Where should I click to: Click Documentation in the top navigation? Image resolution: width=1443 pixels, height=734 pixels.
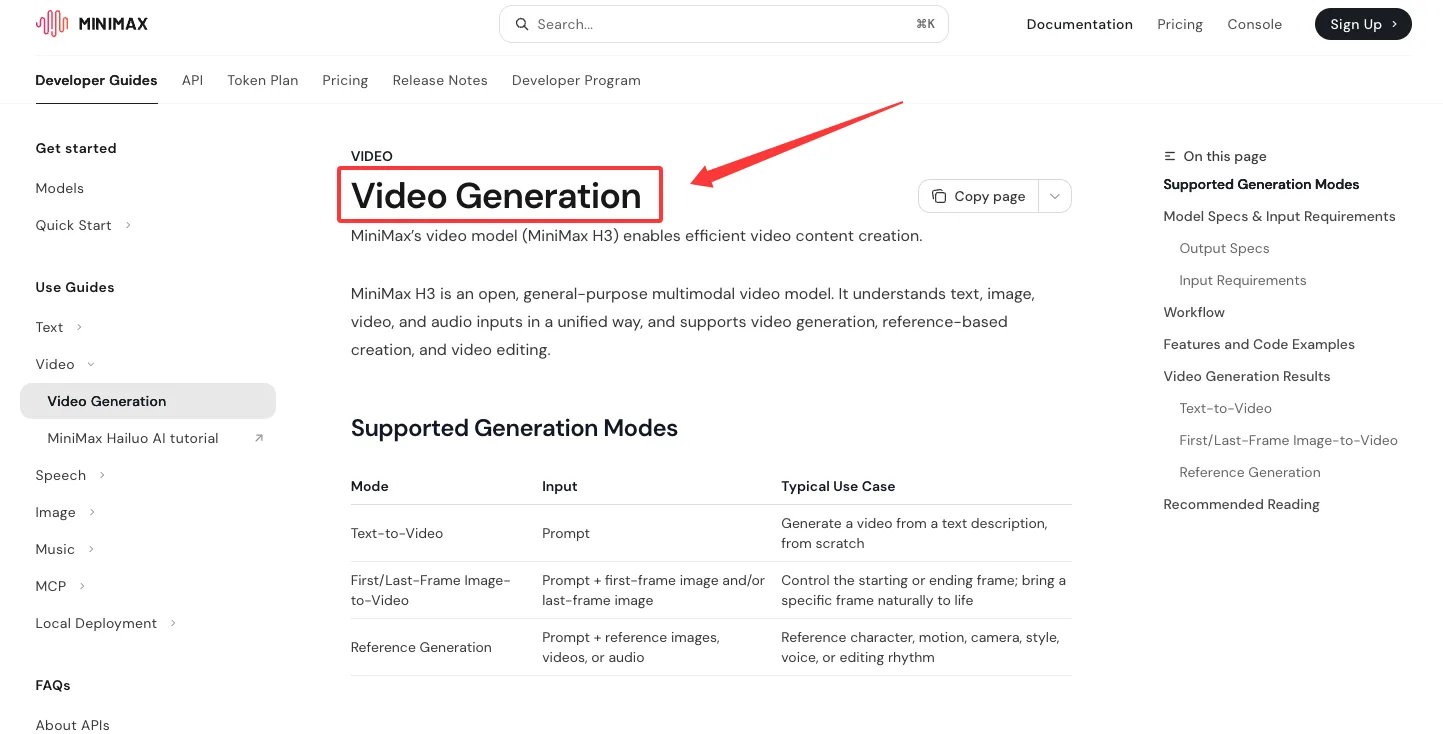pyautogui.click(x=1080, y=24)
